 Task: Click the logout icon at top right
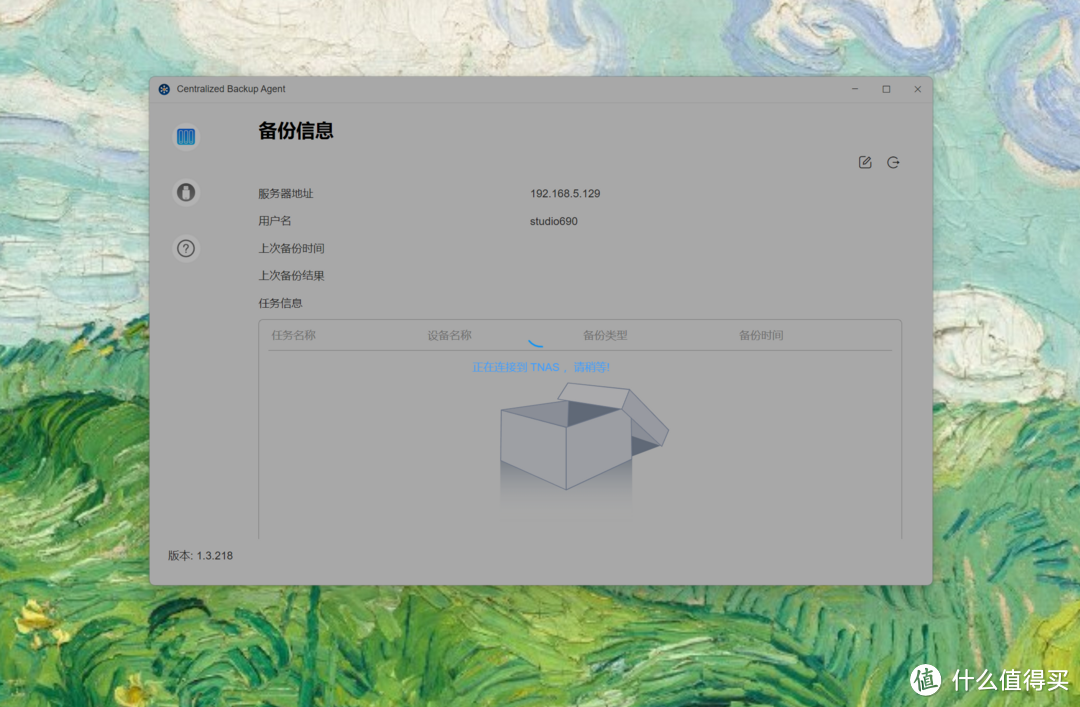pyautogui.click(x=893, y=162)
